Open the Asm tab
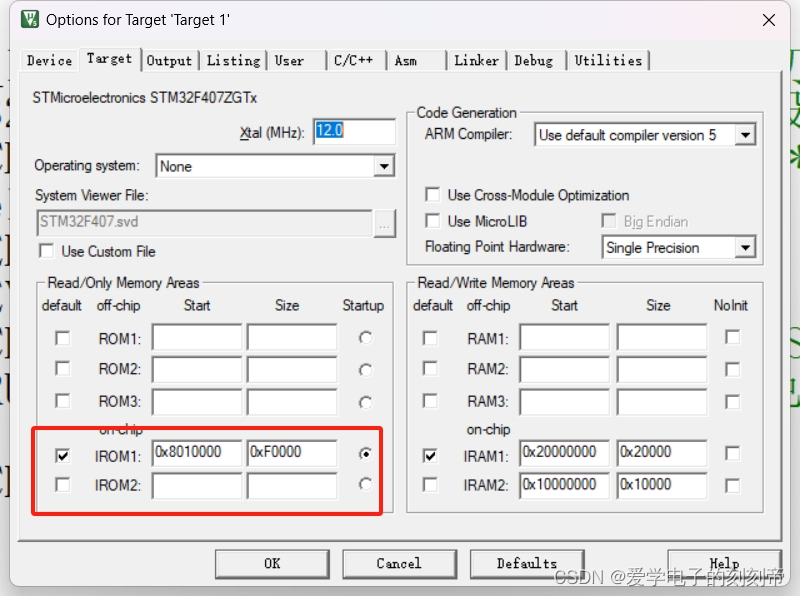 coord(406,61)
